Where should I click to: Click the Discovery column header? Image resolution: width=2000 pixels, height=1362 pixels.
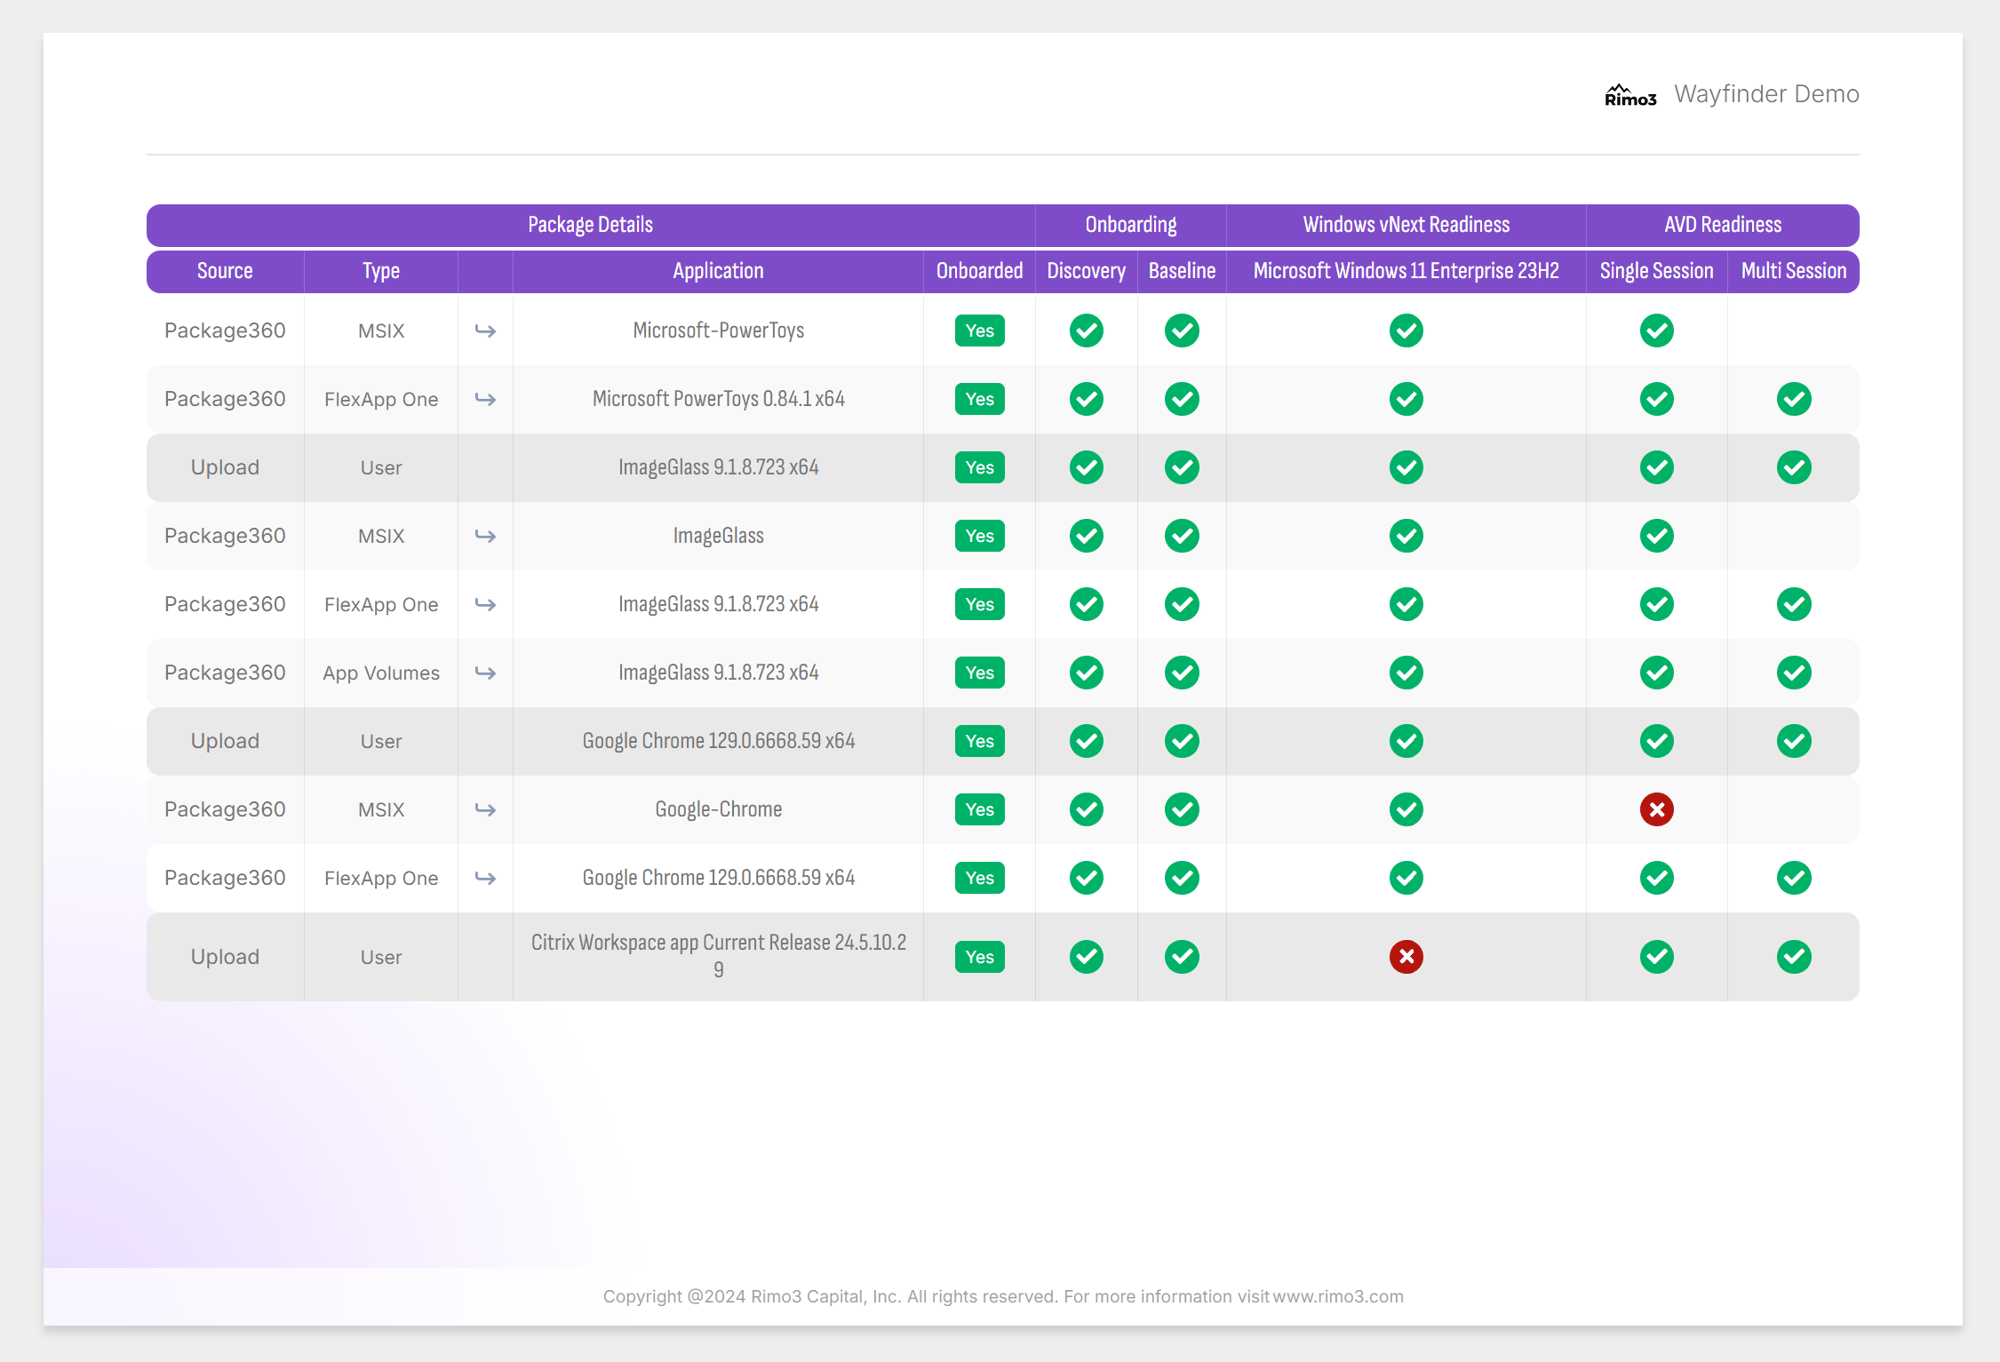[1086, 271]
